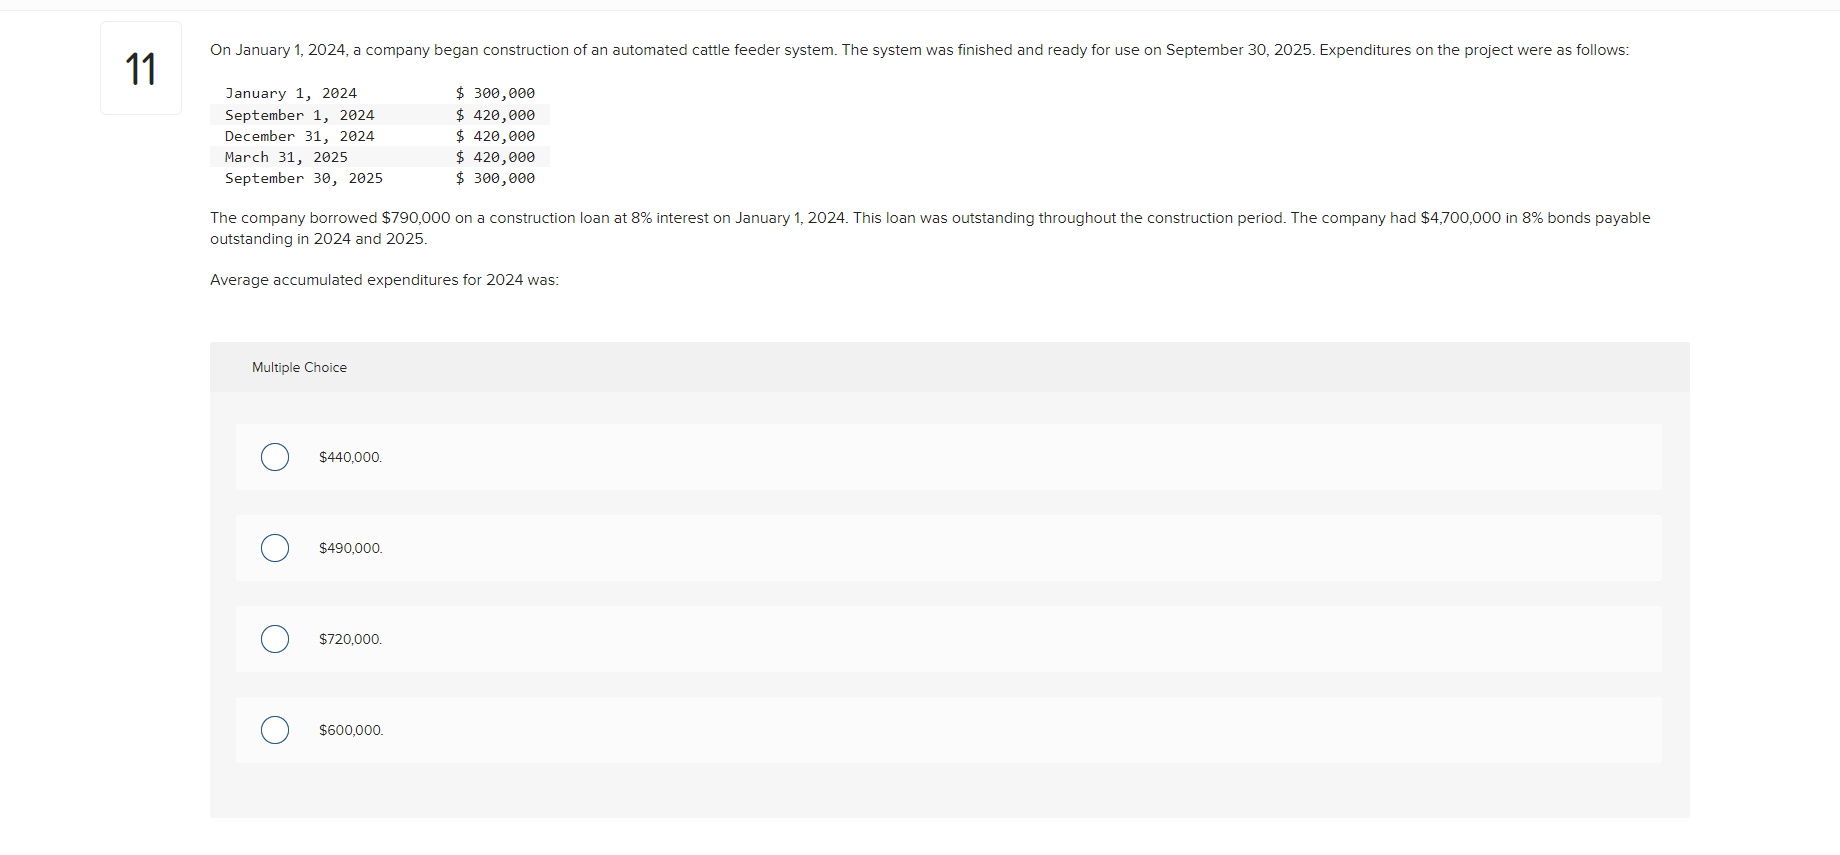Select the $720,000 answer radio button
This screenshot has width=1840, height=855.
pyautogui.click(x=274, y=639)
